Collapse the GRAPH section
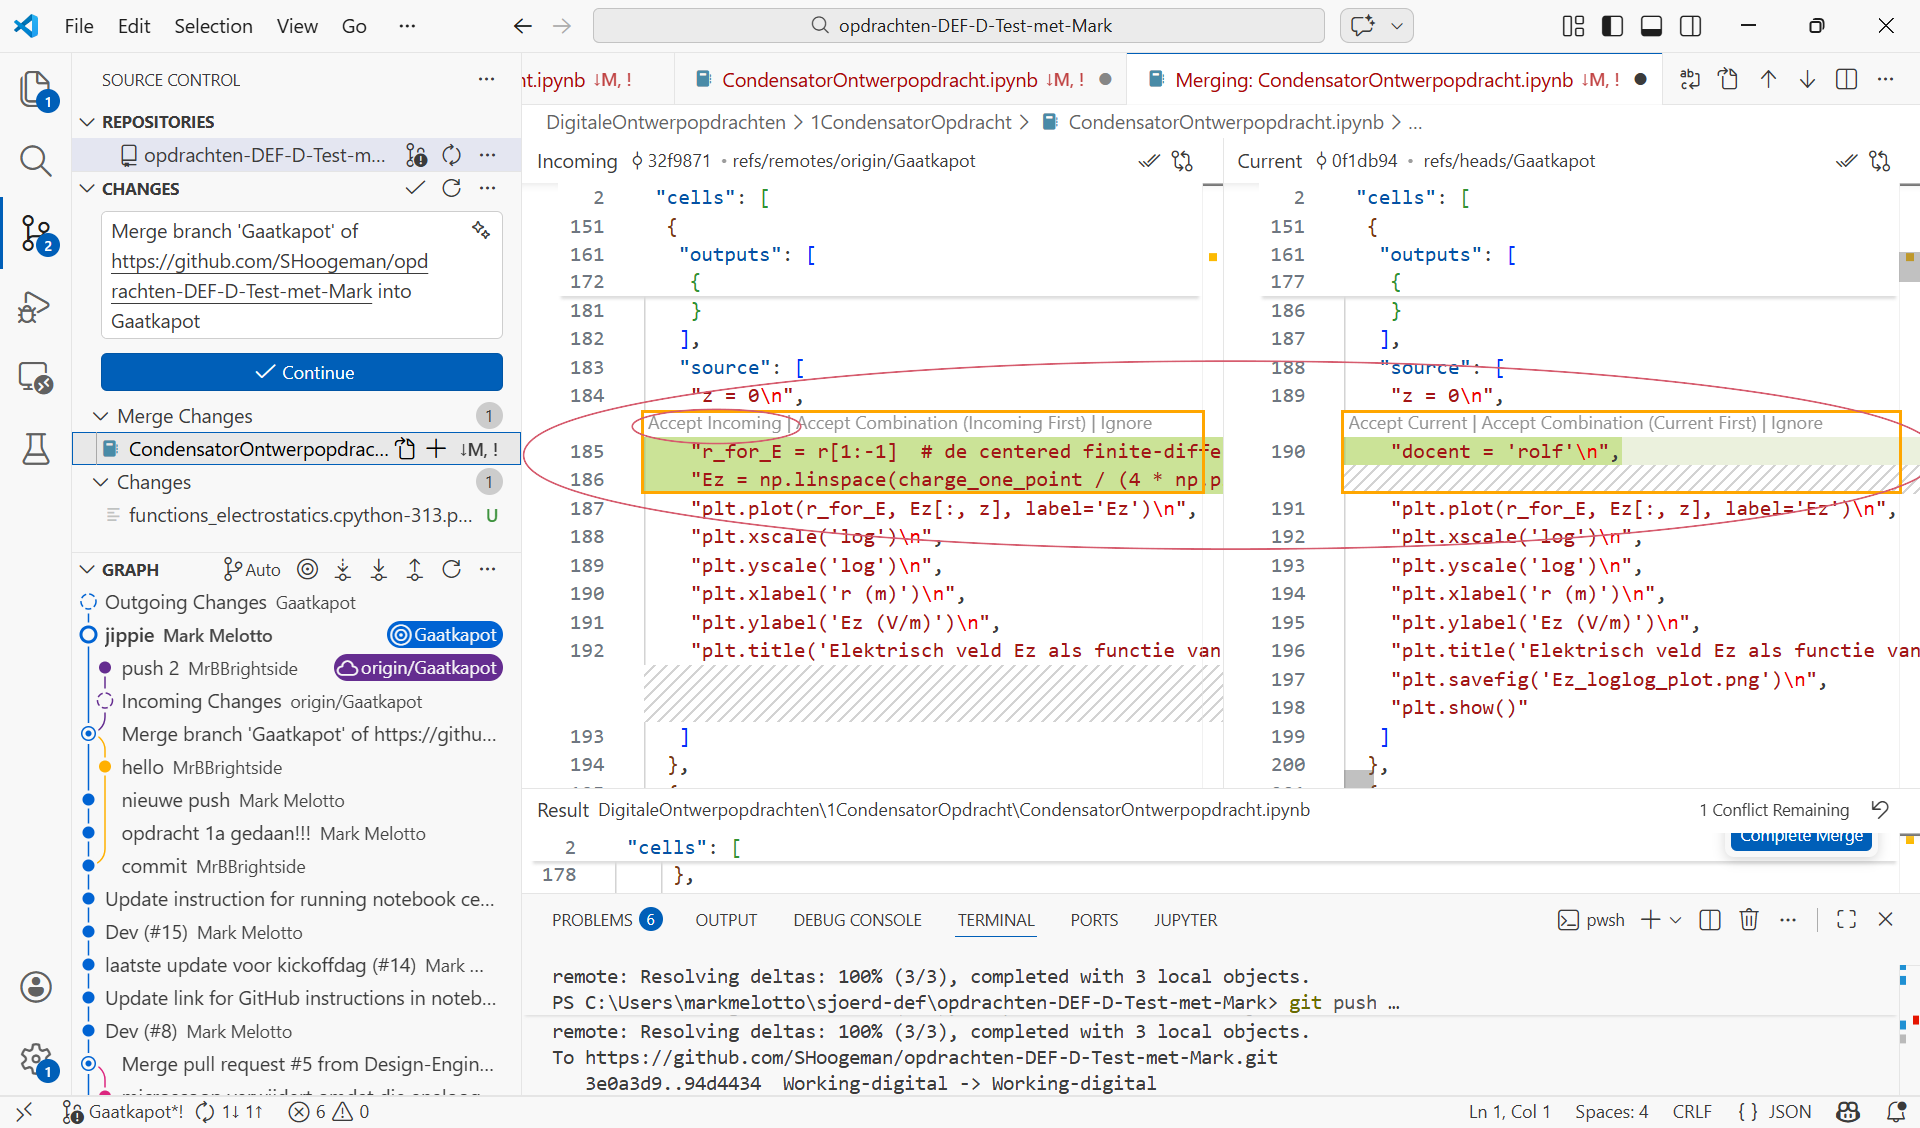 (86, 569)
